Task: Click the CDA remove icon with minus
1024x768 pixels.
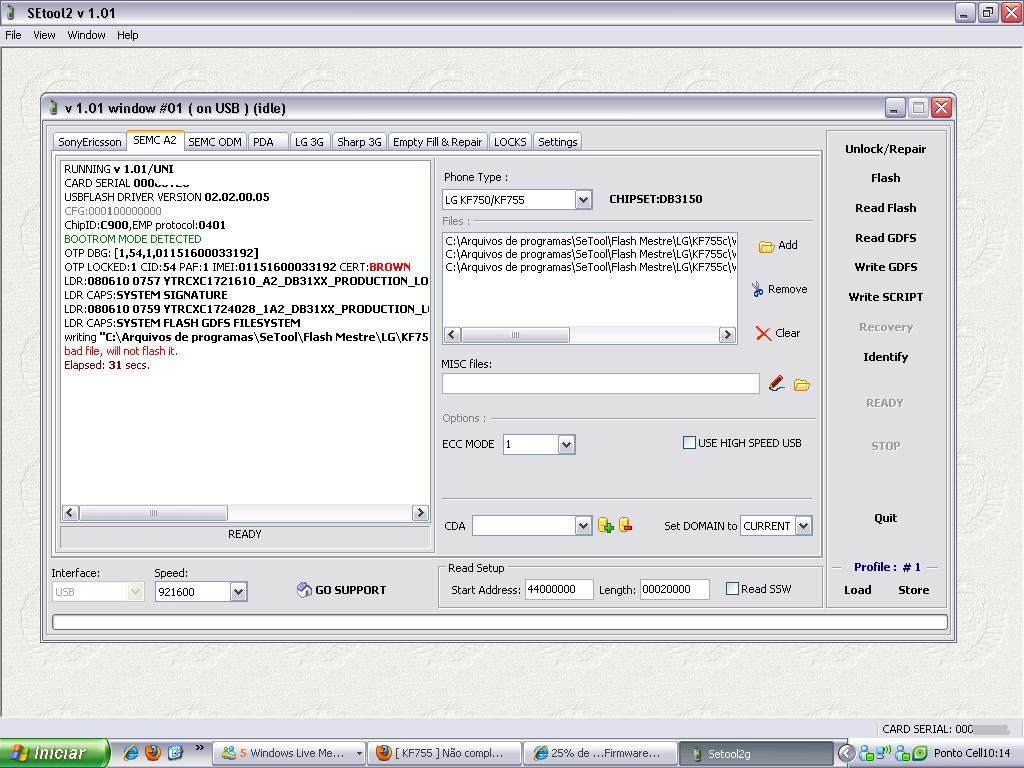Action: pyautogui.click(x=625, y=525)
